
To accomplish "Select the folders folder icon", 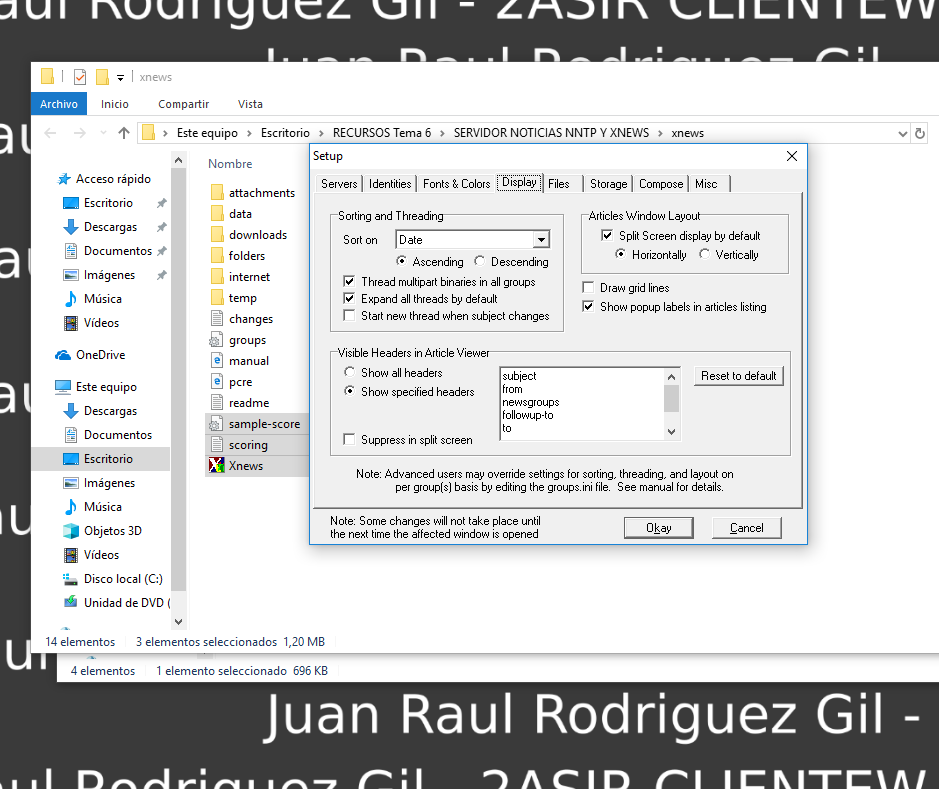I will tap(217, 256).
